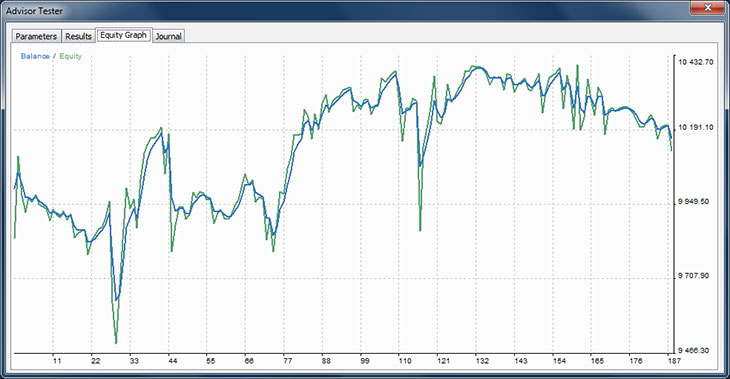Click the 9 466.30 axis value

(694, 350)
